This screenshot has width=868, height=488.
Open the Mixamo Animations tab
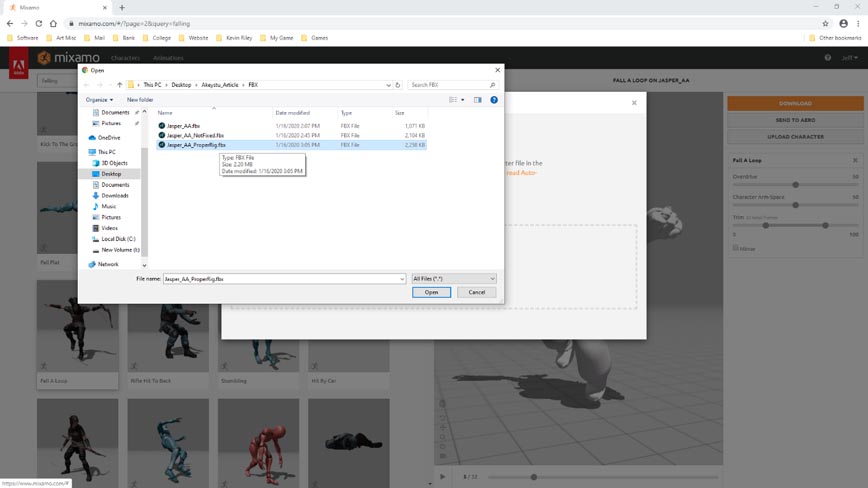168,58
